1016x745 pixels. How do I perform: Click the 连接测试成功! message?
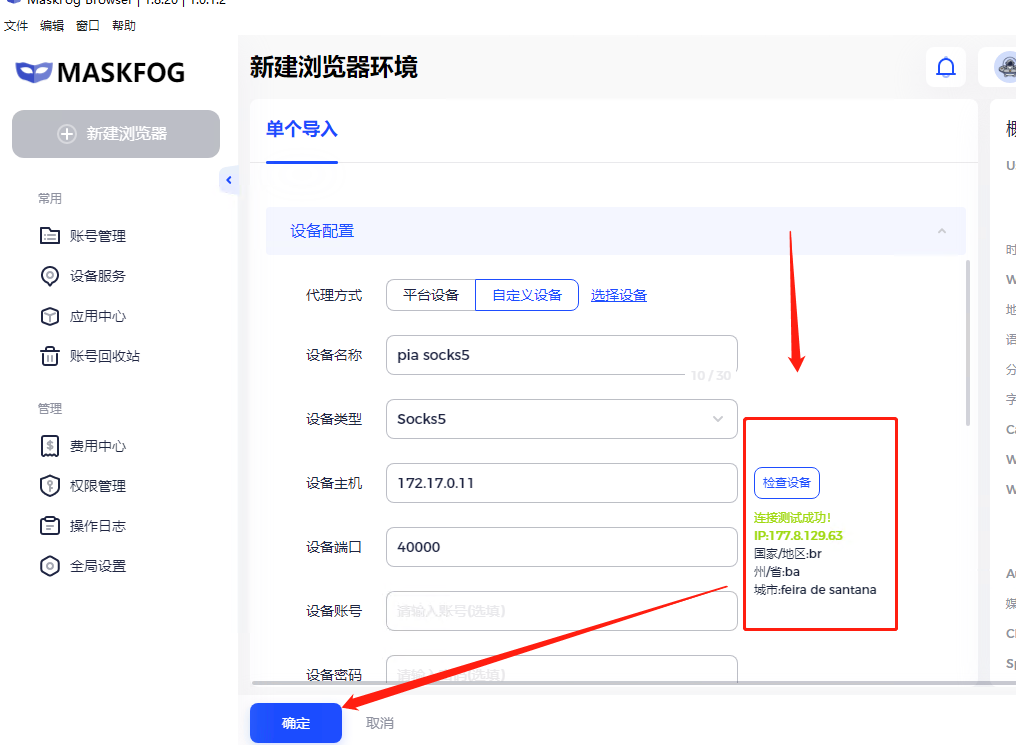(792, 518)
